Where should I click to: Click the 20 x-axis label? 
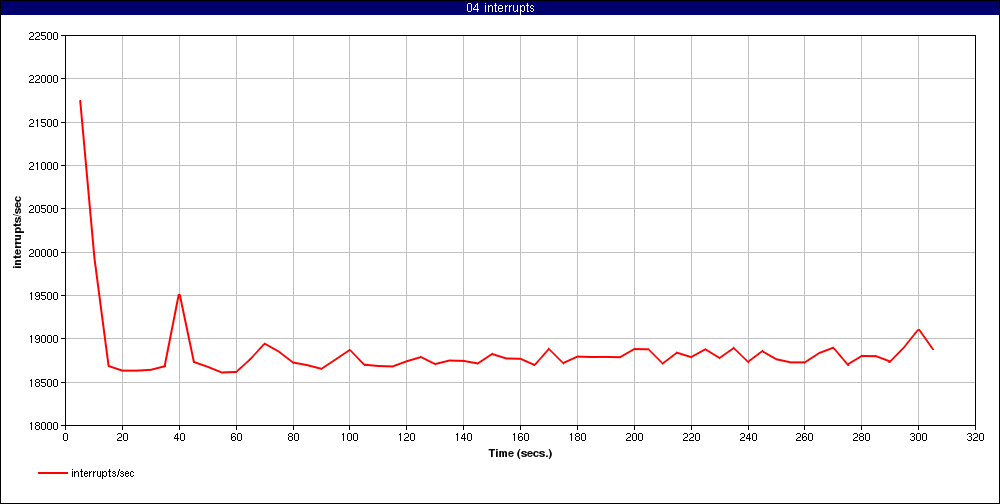click(x=122, y=438)
